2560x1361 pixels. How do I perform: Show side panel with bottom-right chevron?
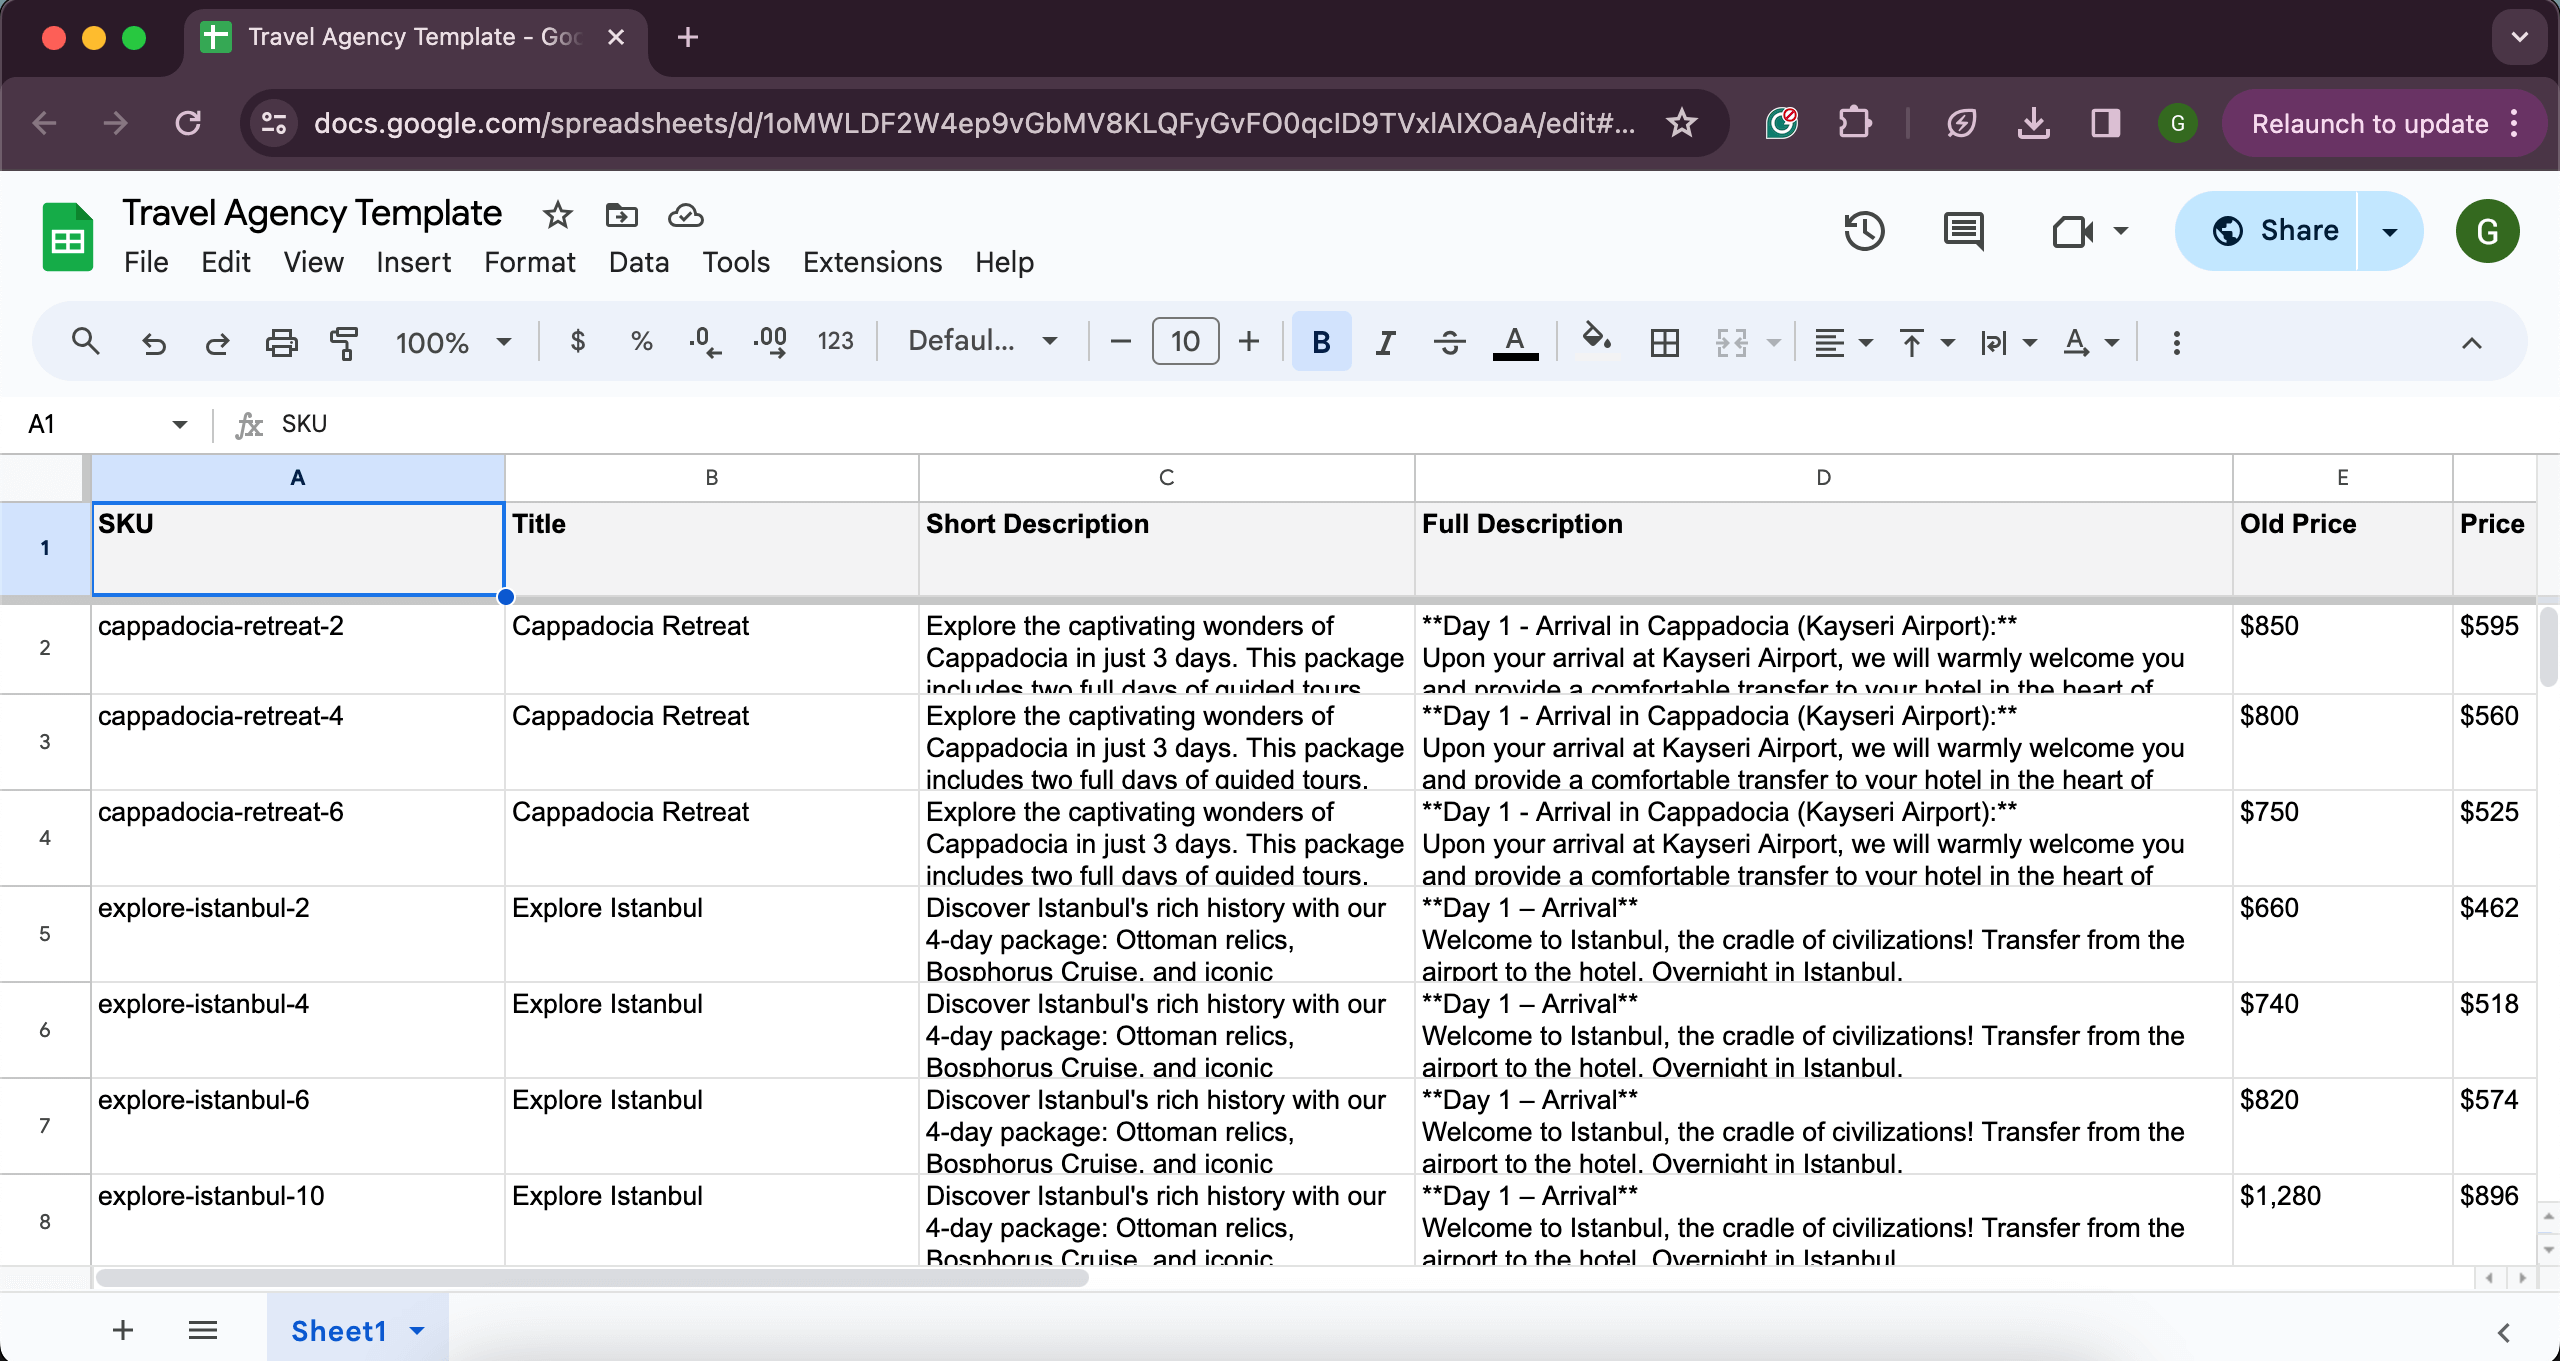pos(2503,1332)
